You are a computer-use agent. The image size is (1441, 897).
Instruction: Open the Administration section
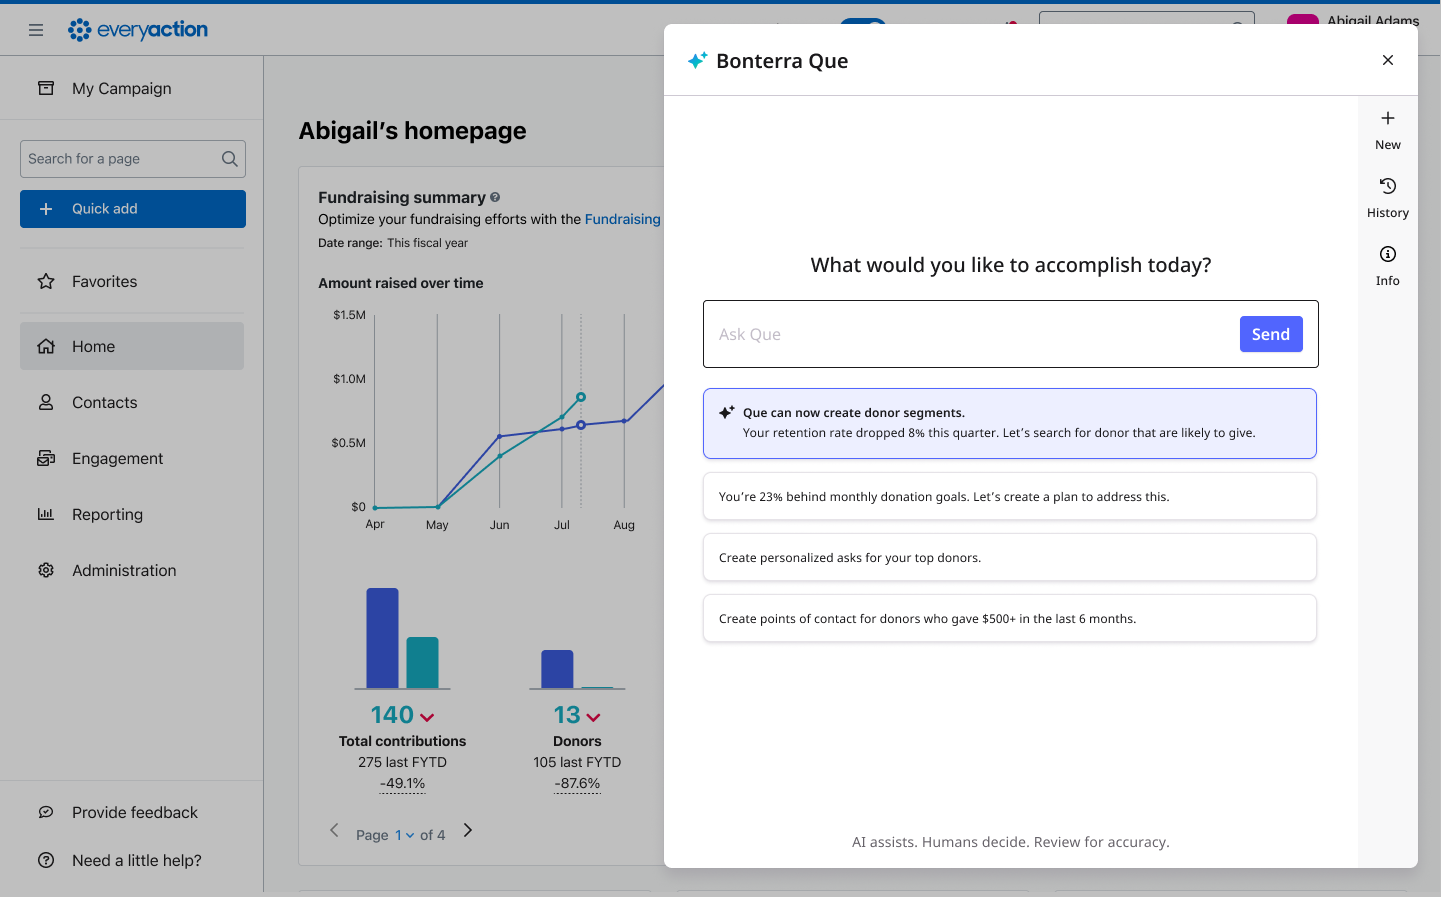pos(124,571)
